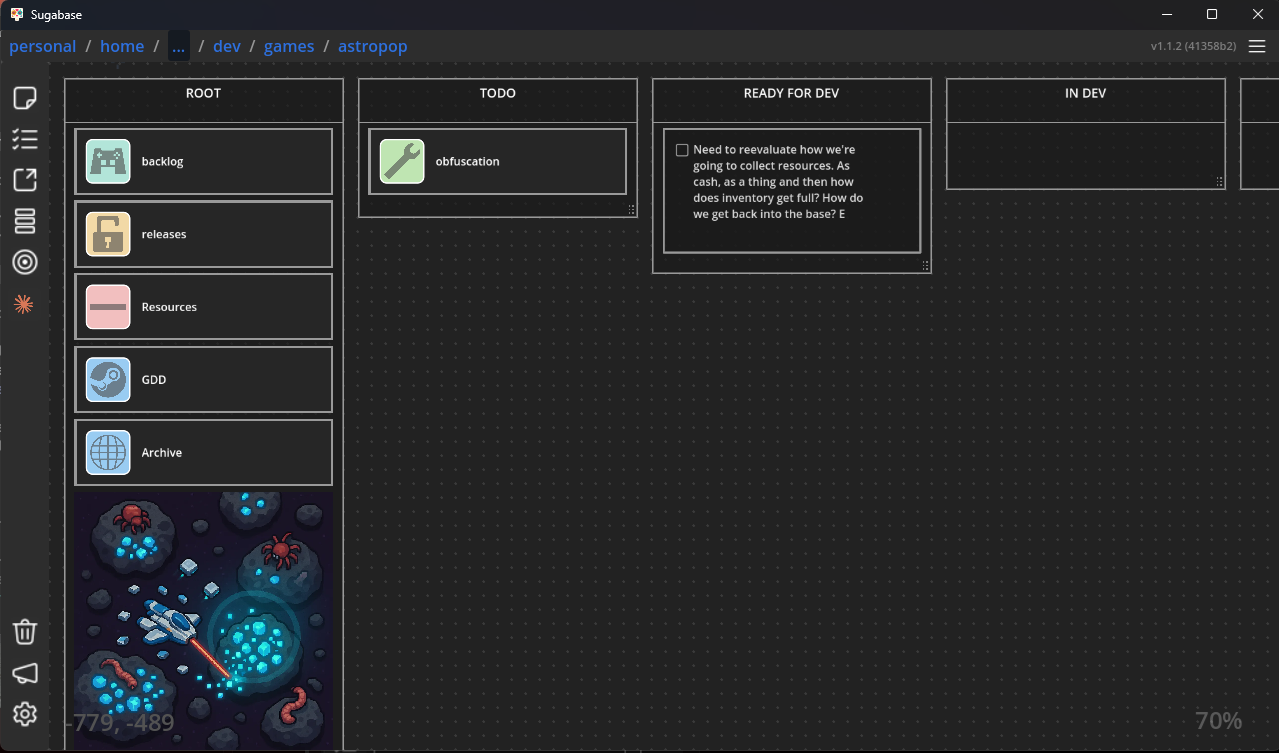Screen dimensions: 1279x753
Task: Click the Steam icon on GDD card
Action: click(108, 380)
